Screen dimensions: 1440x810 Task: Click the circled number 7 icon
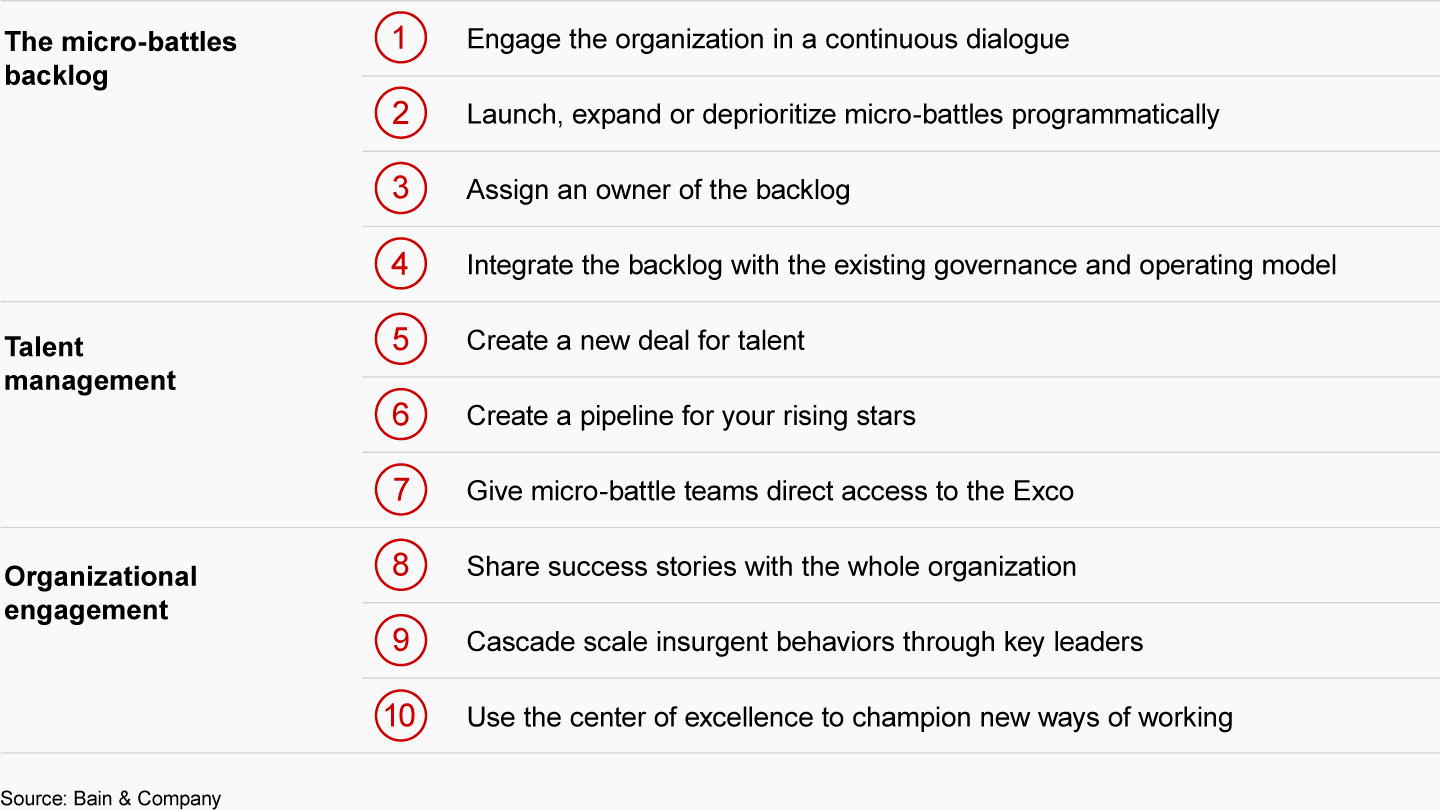tap(401, 490)
